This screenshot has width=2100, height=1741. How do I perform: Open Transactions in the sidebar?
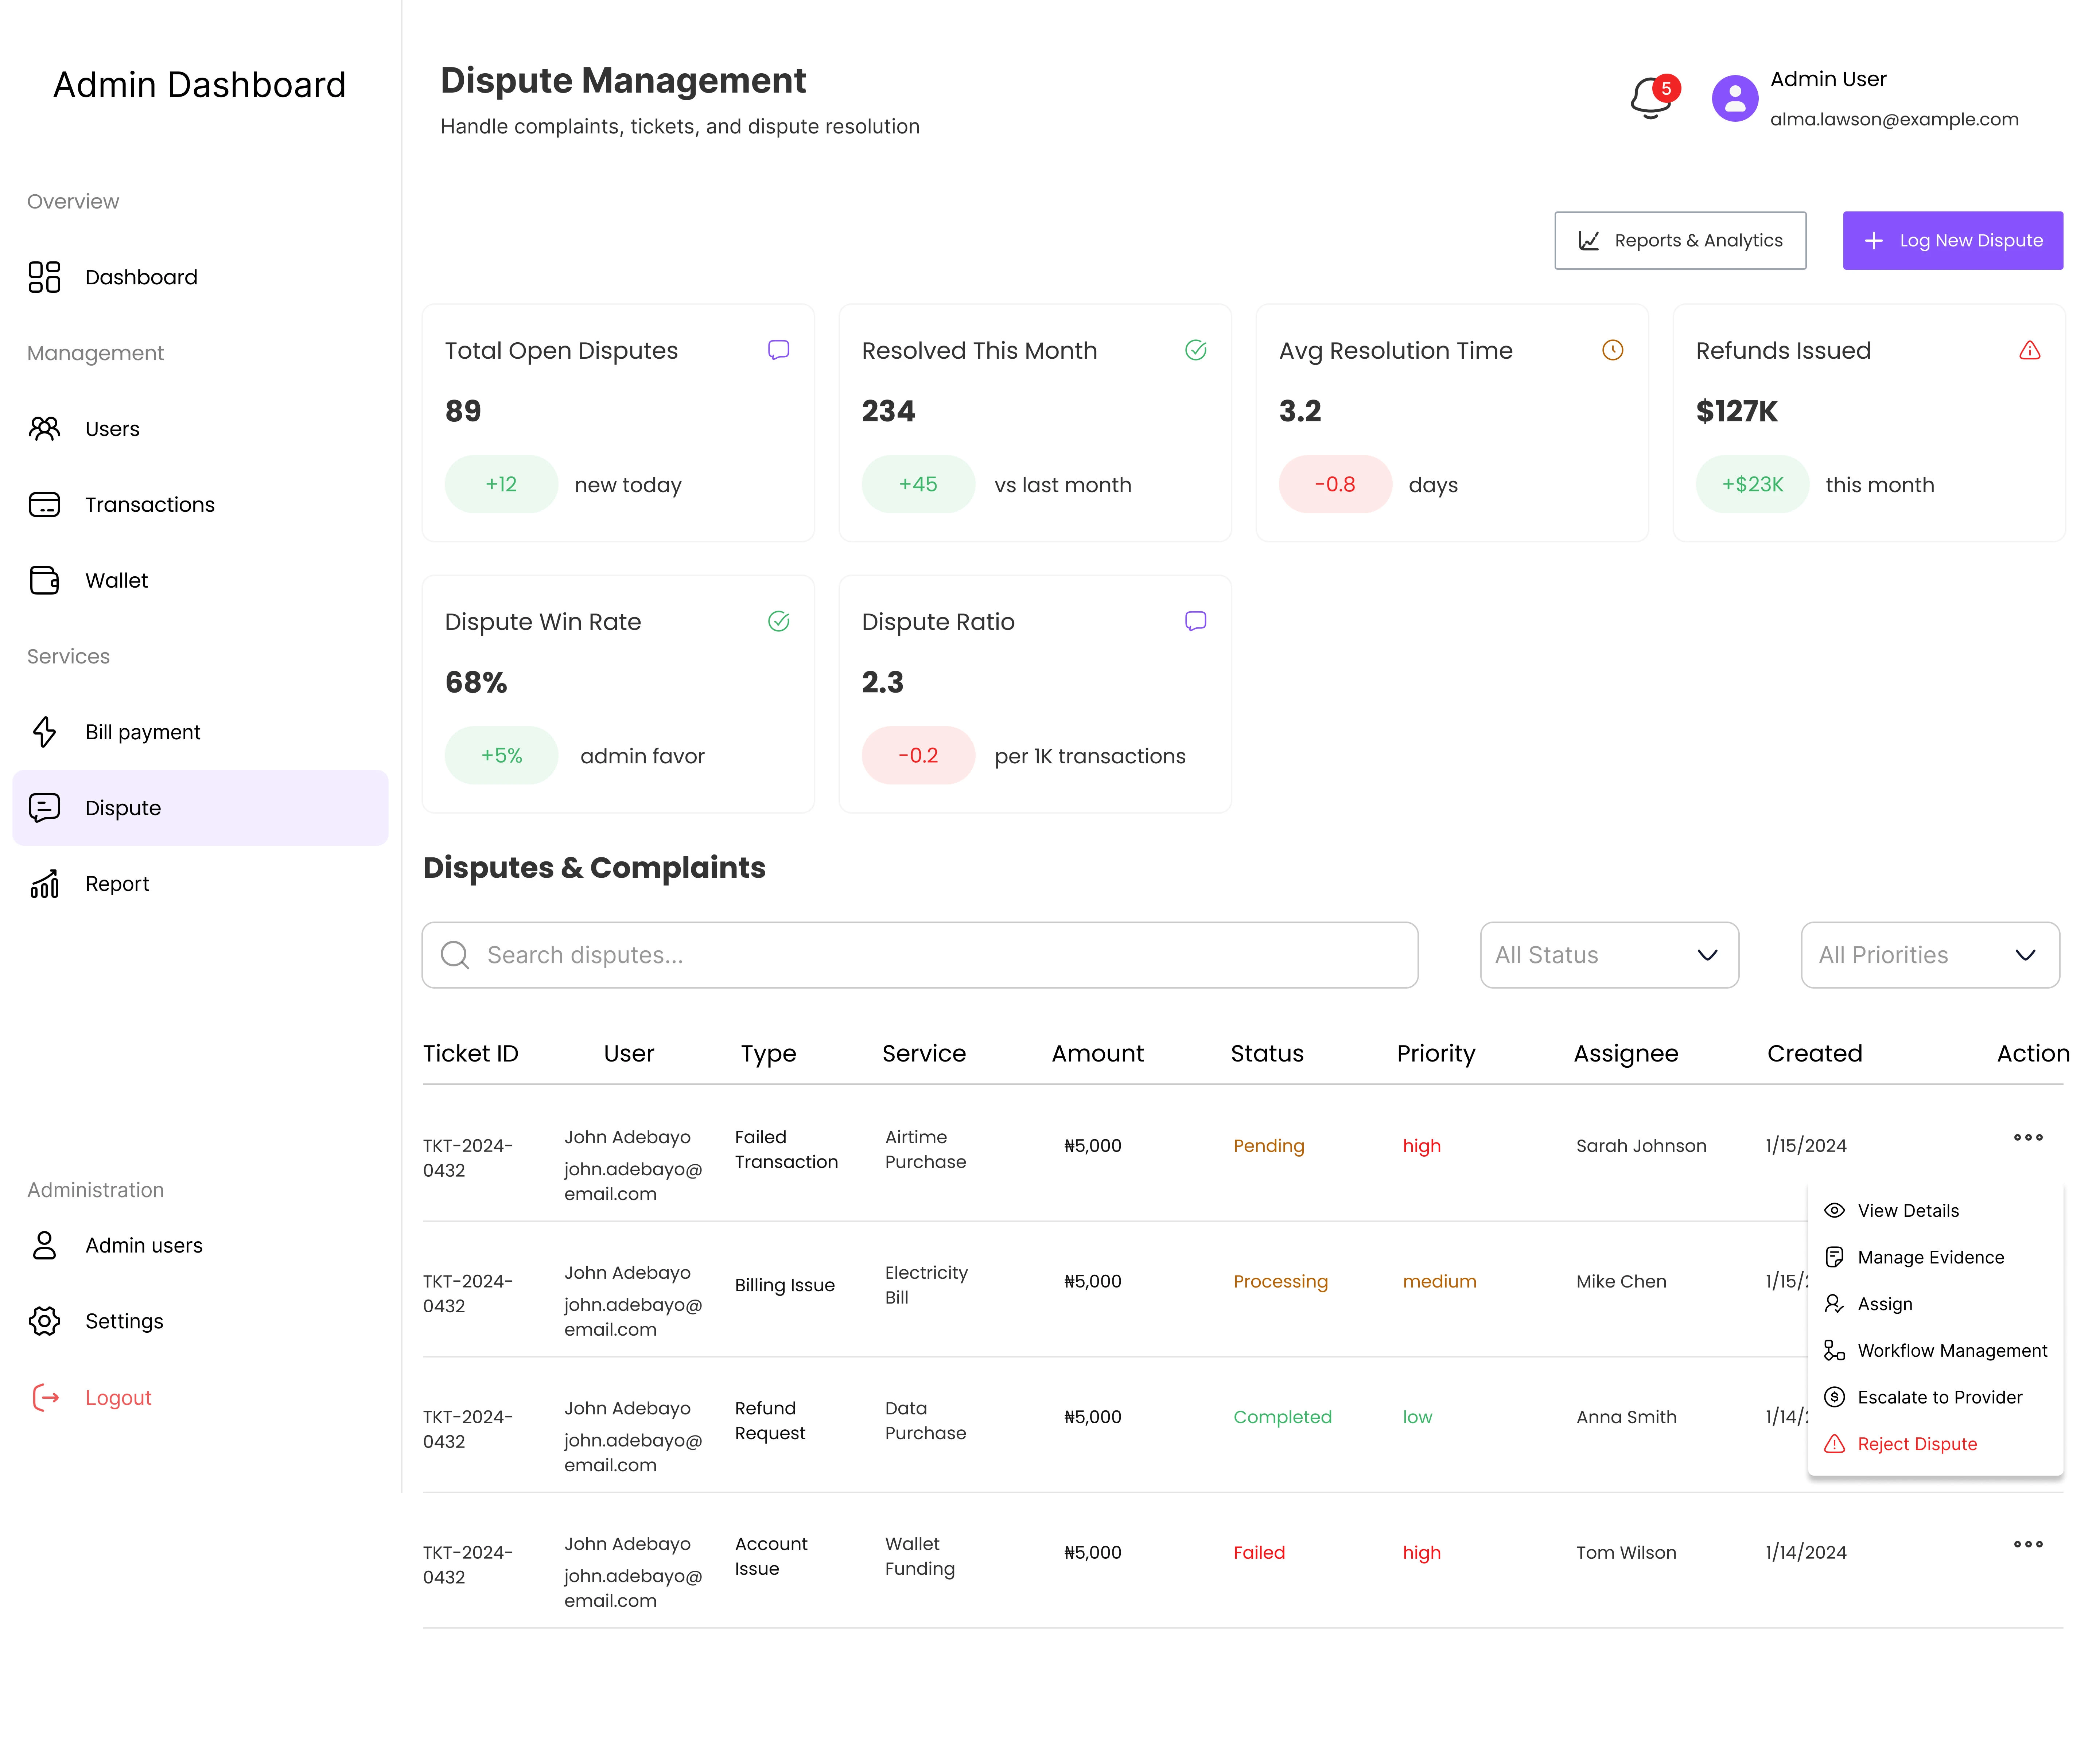(x=149, y=505)
